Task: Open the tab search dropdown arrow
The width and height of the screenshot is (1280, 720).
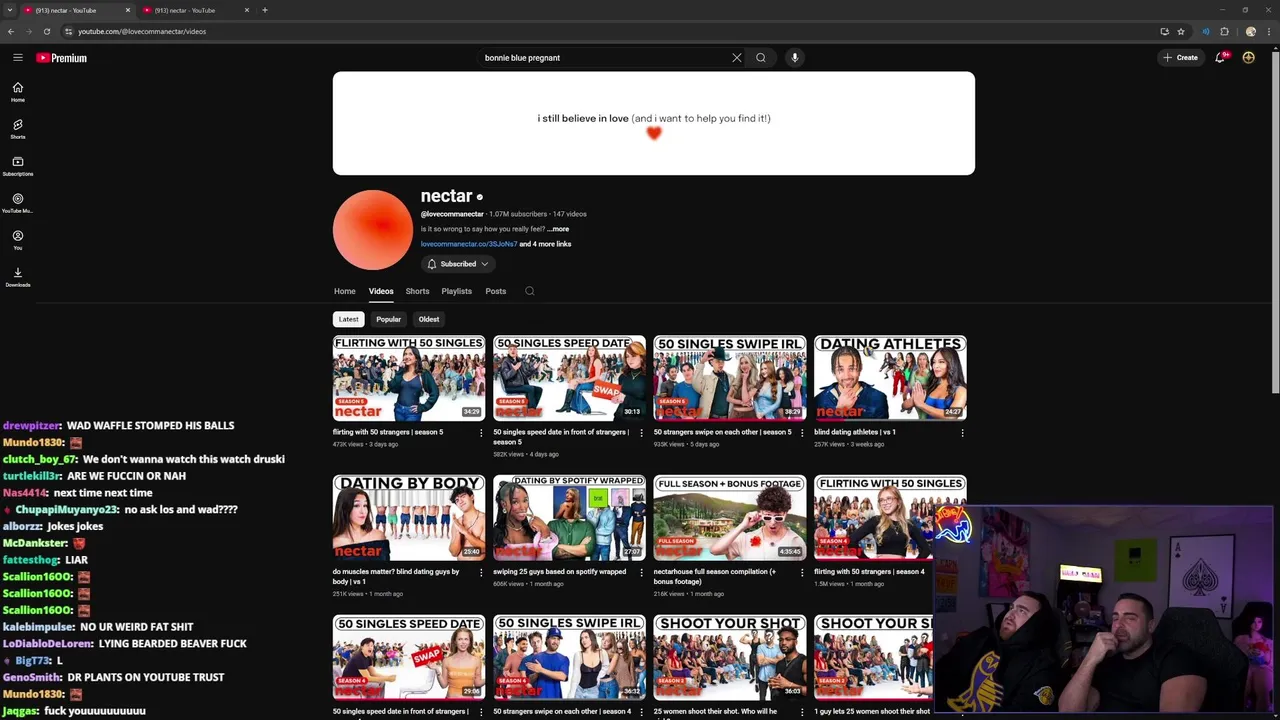Action: click(10, 10)
